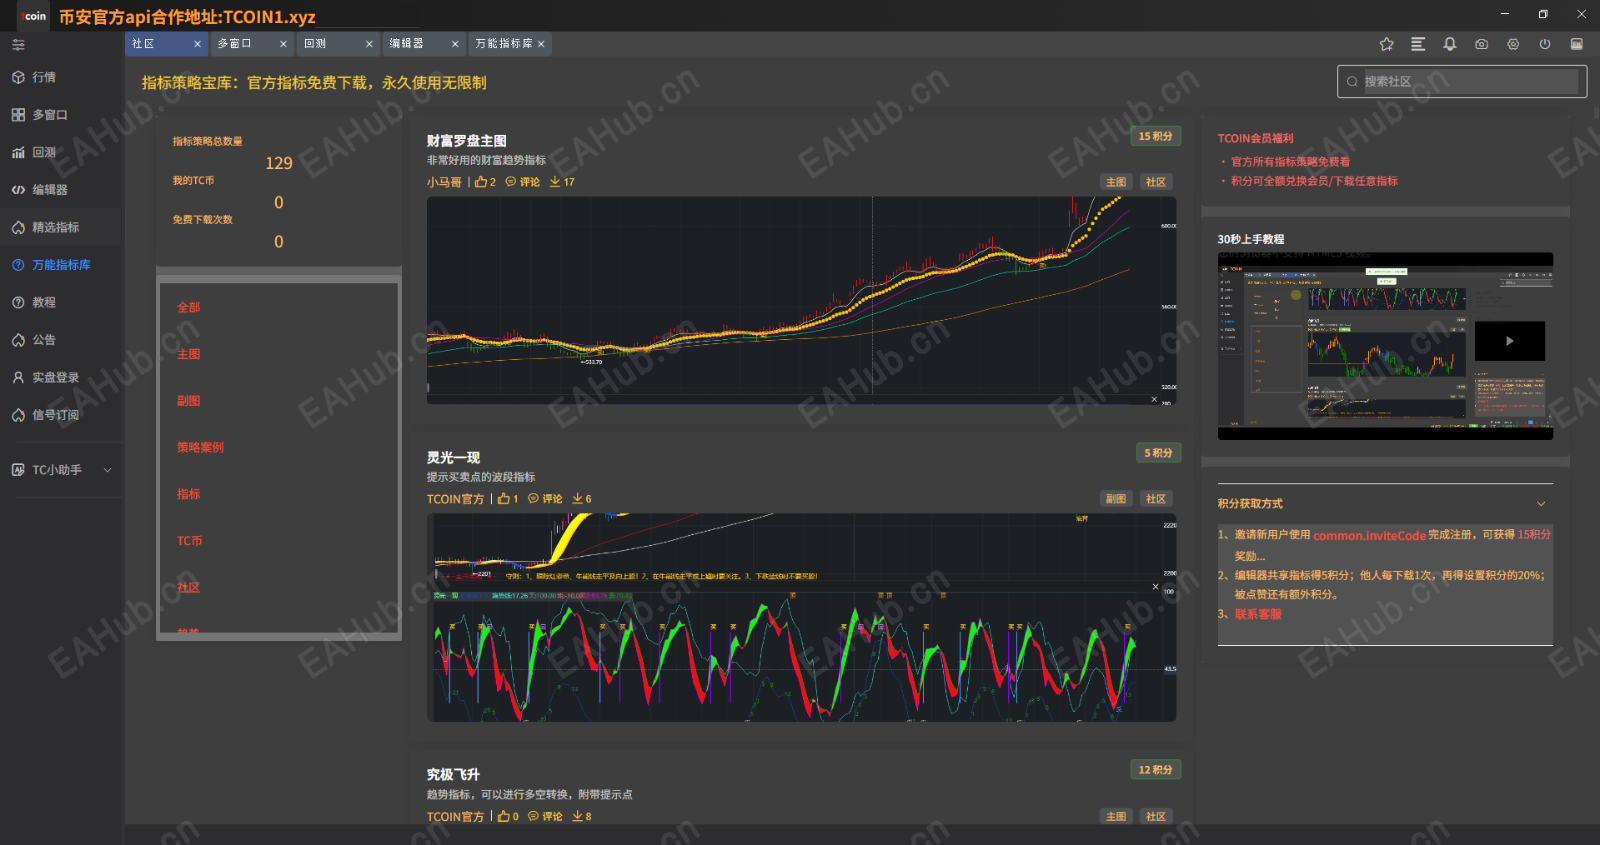Click download icon for 灵光一现

point(578,499)
